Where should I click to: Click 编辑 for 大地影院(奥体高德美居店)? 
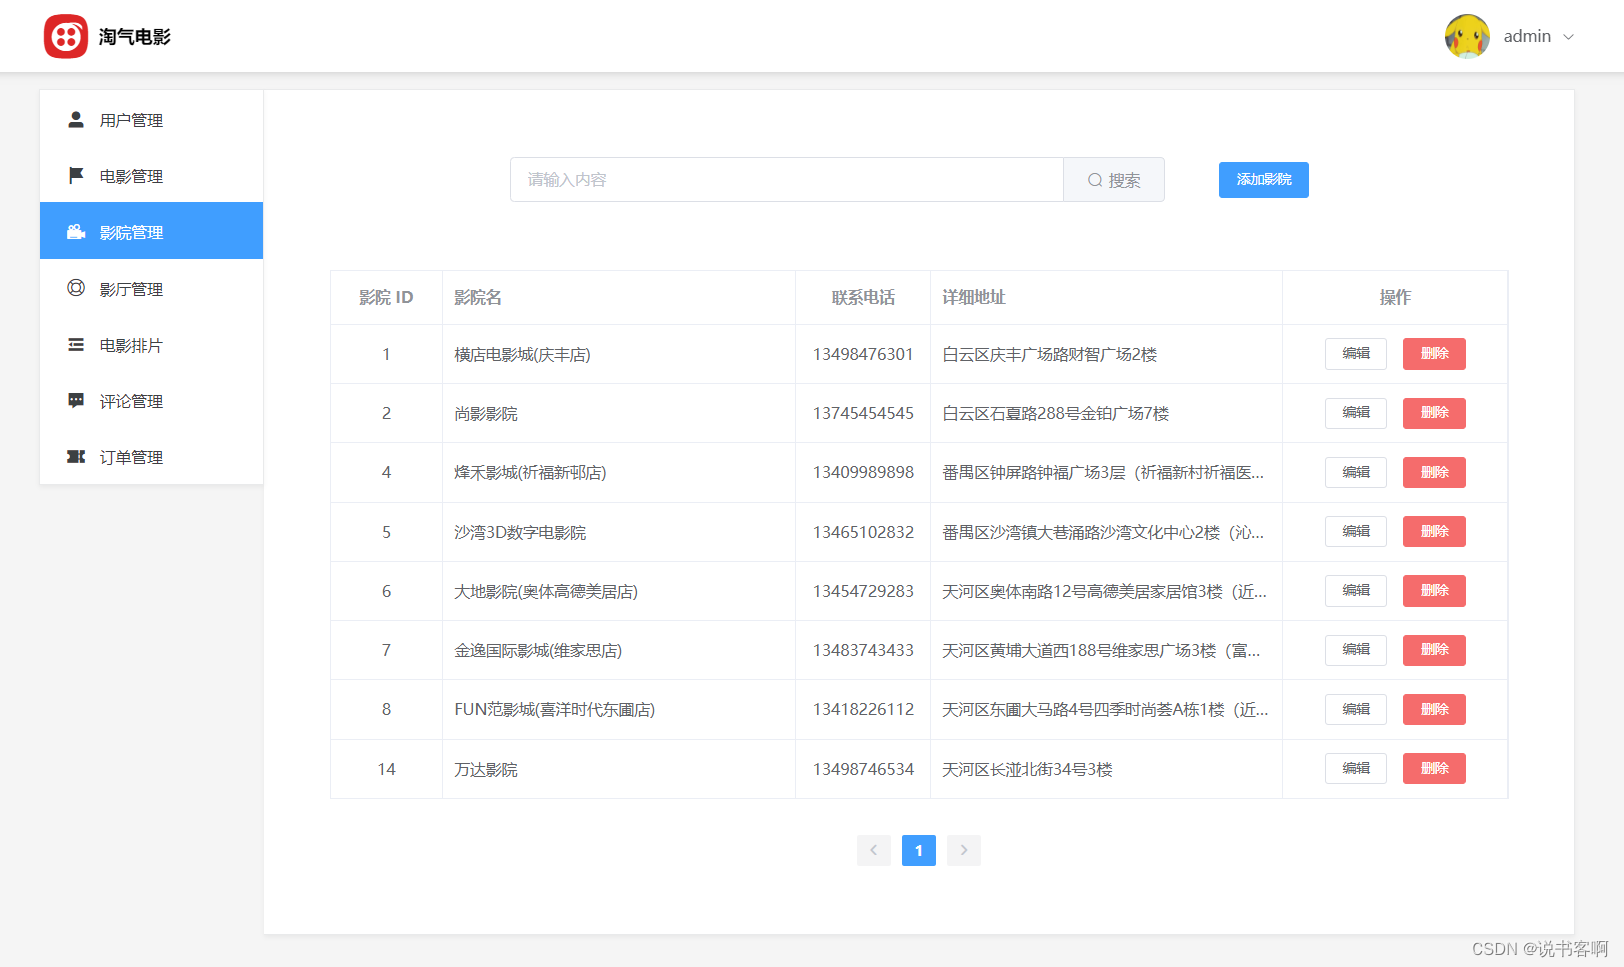[x=1356, y=591]
